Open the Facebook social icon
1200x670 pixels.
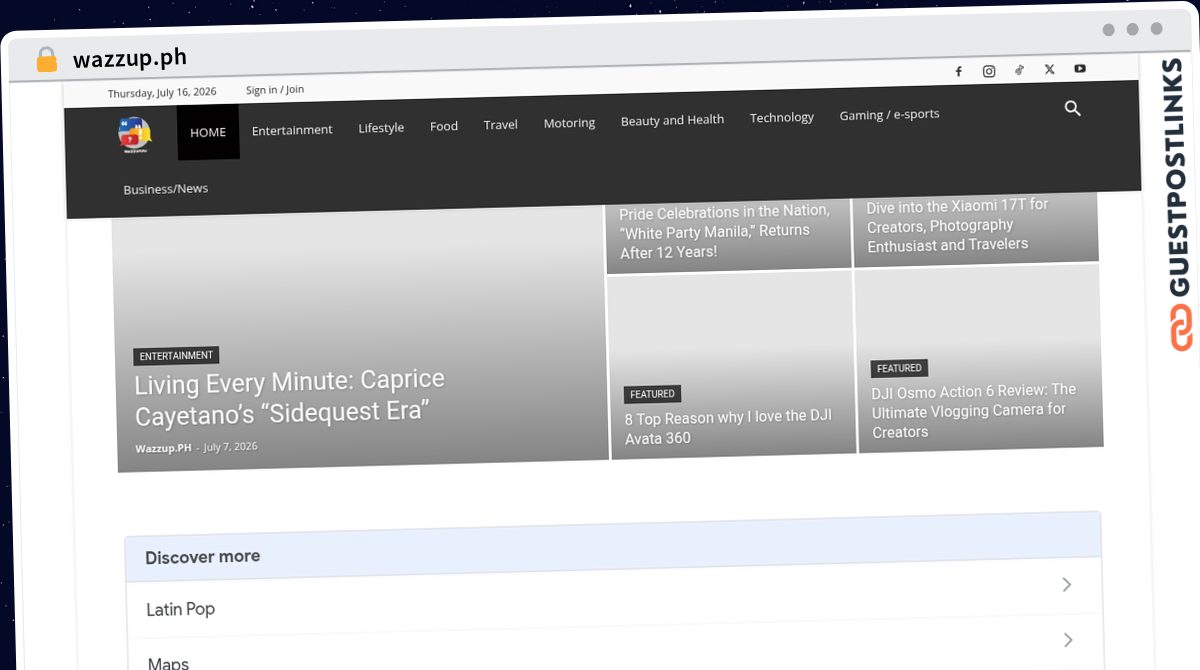click(958, 71)
